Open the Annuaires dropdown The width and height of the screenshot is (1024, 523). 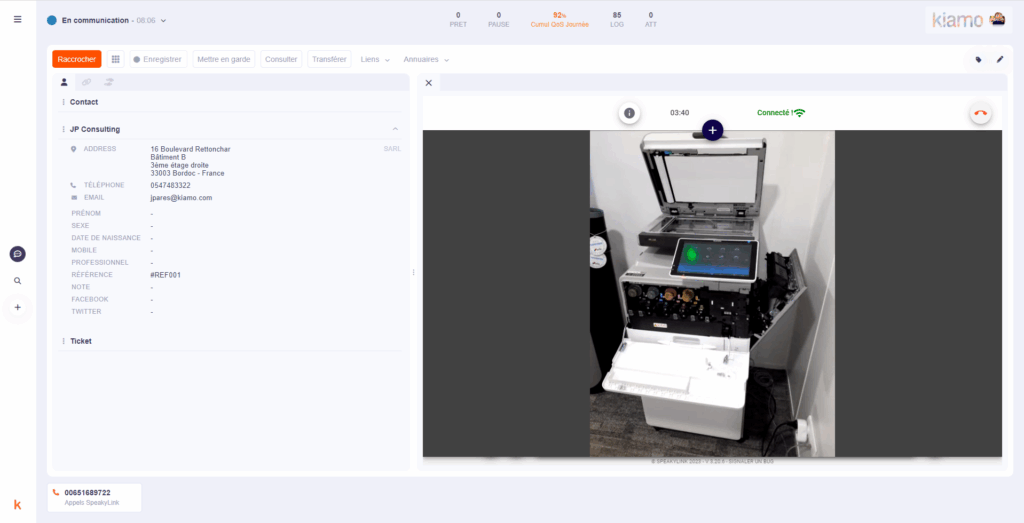click(x=426, y=59)
